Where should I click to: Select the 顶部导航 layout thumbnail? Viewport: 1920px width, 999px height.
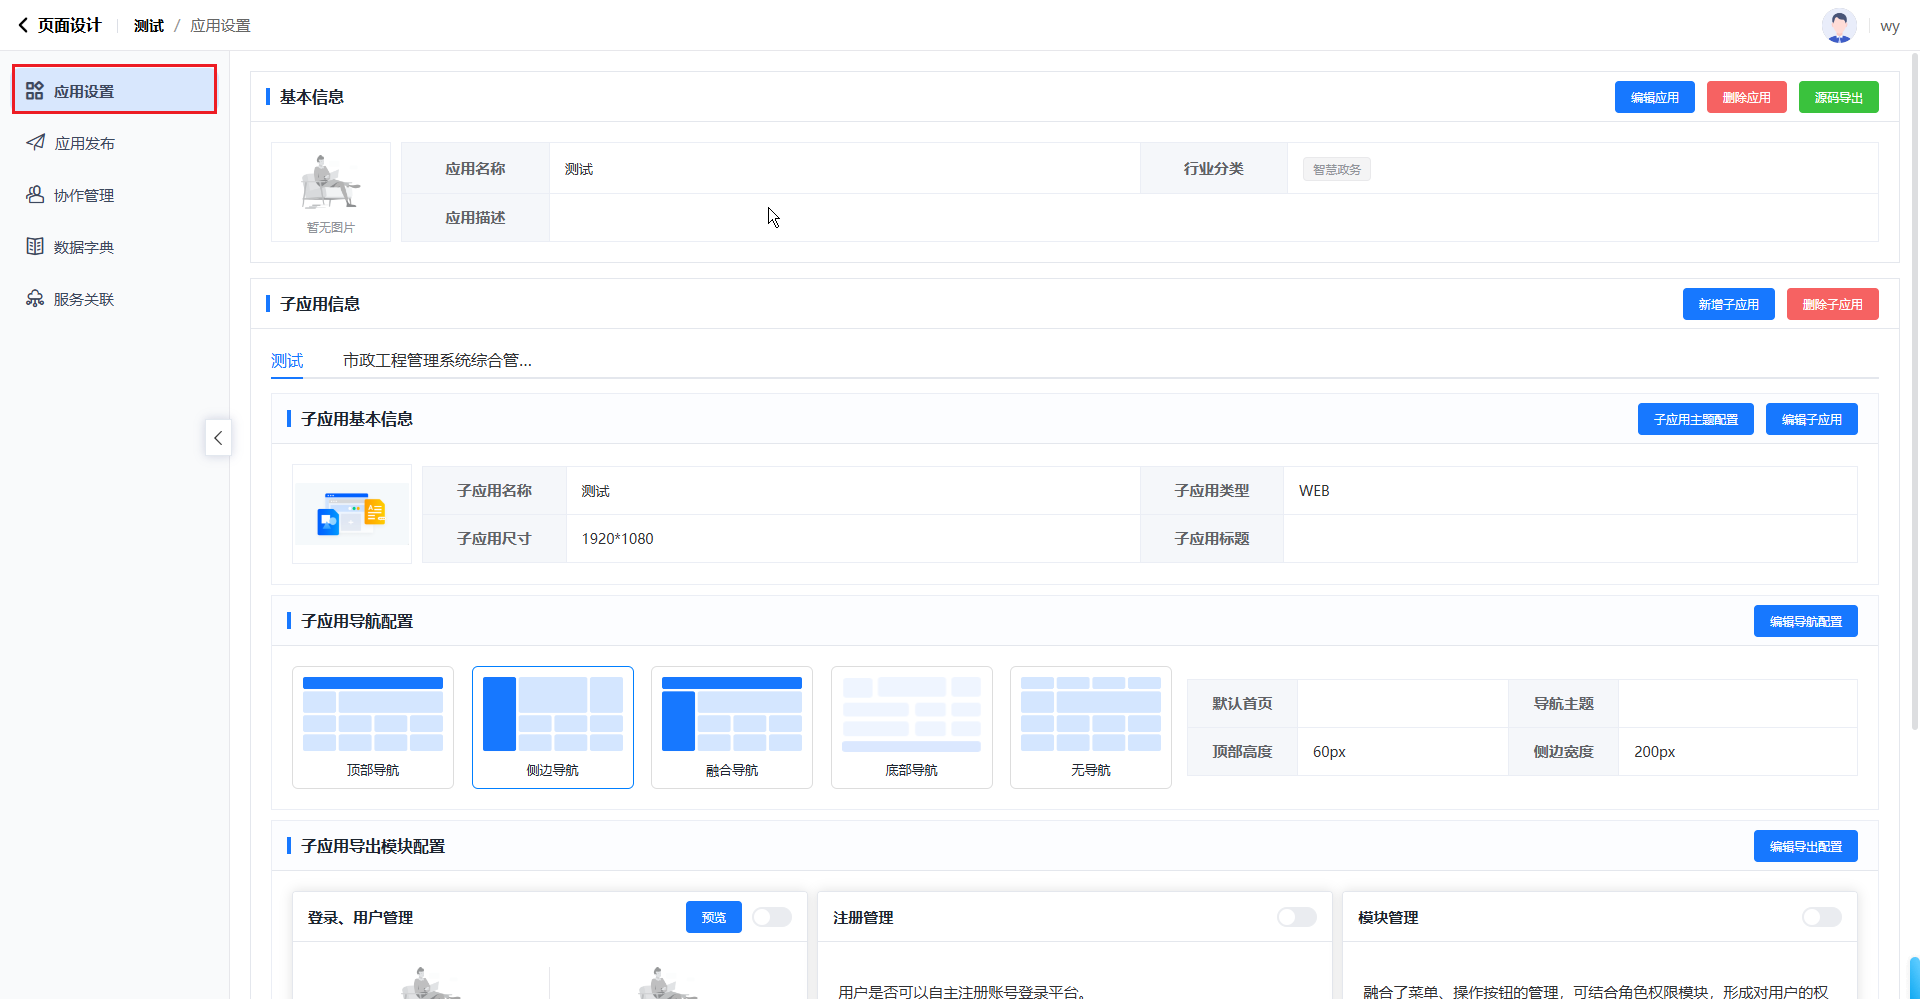click(372, 727)
